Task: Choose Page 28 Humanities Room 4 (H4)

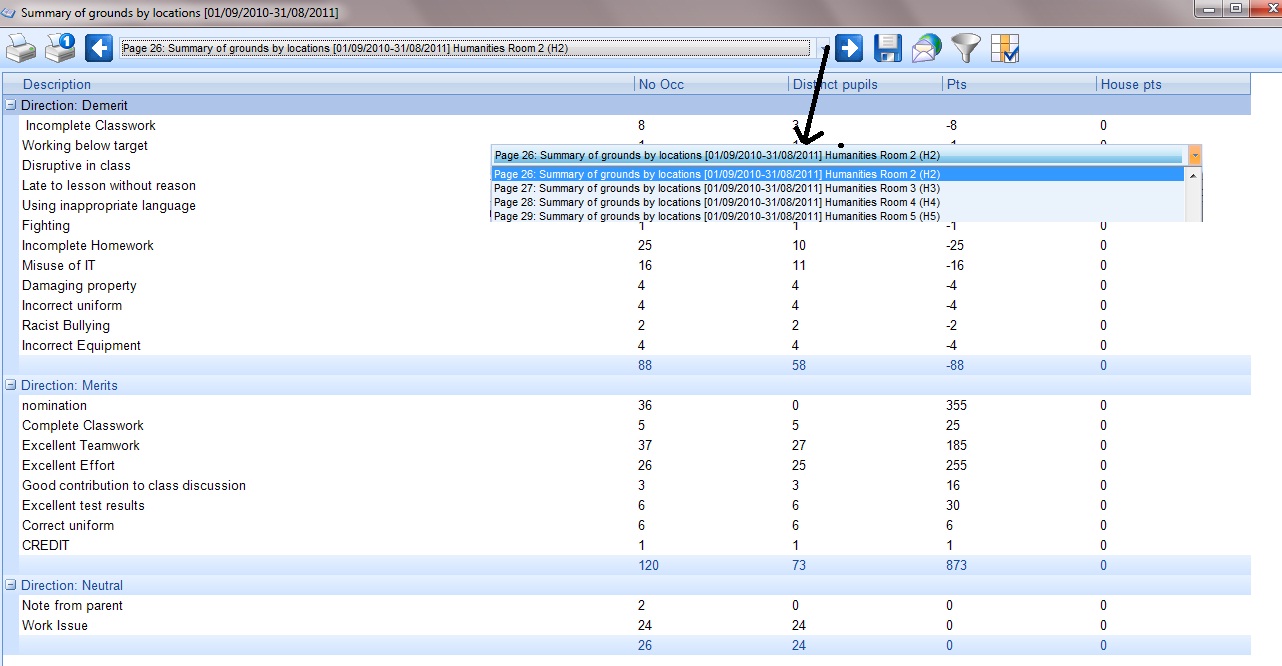Action: pyautogui.click(x=717, y=202)
